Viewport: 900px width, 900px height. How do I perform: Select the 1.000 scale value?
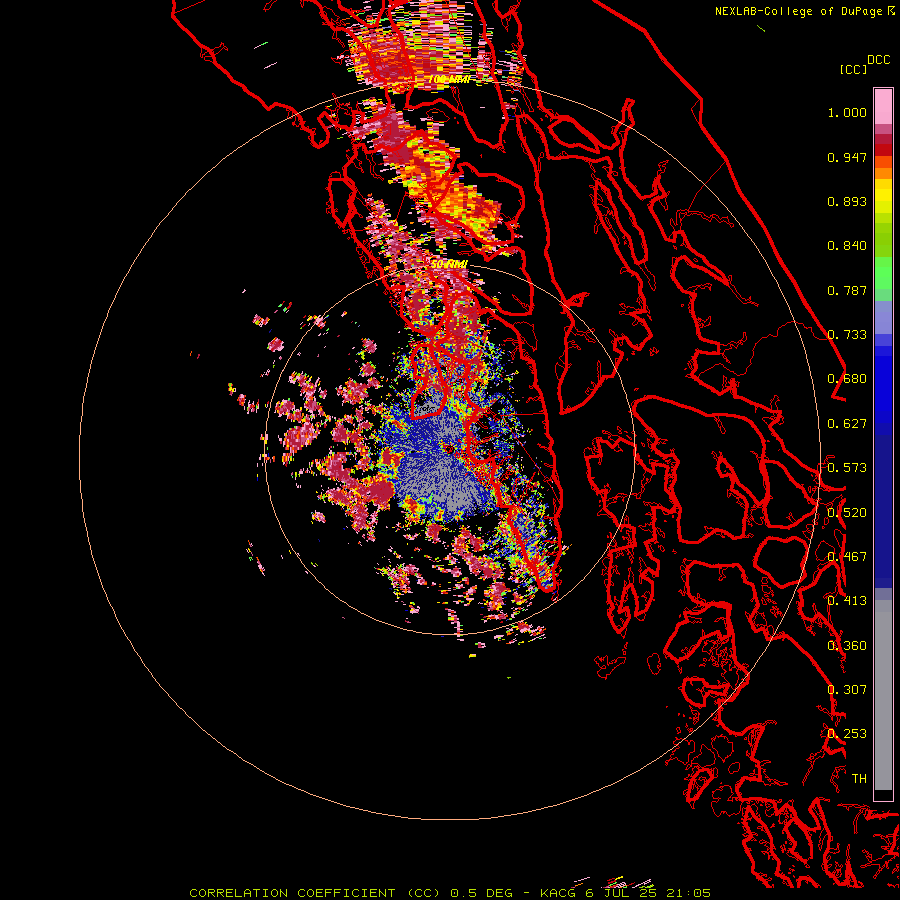pyautogui.click(x=847, y=112)
